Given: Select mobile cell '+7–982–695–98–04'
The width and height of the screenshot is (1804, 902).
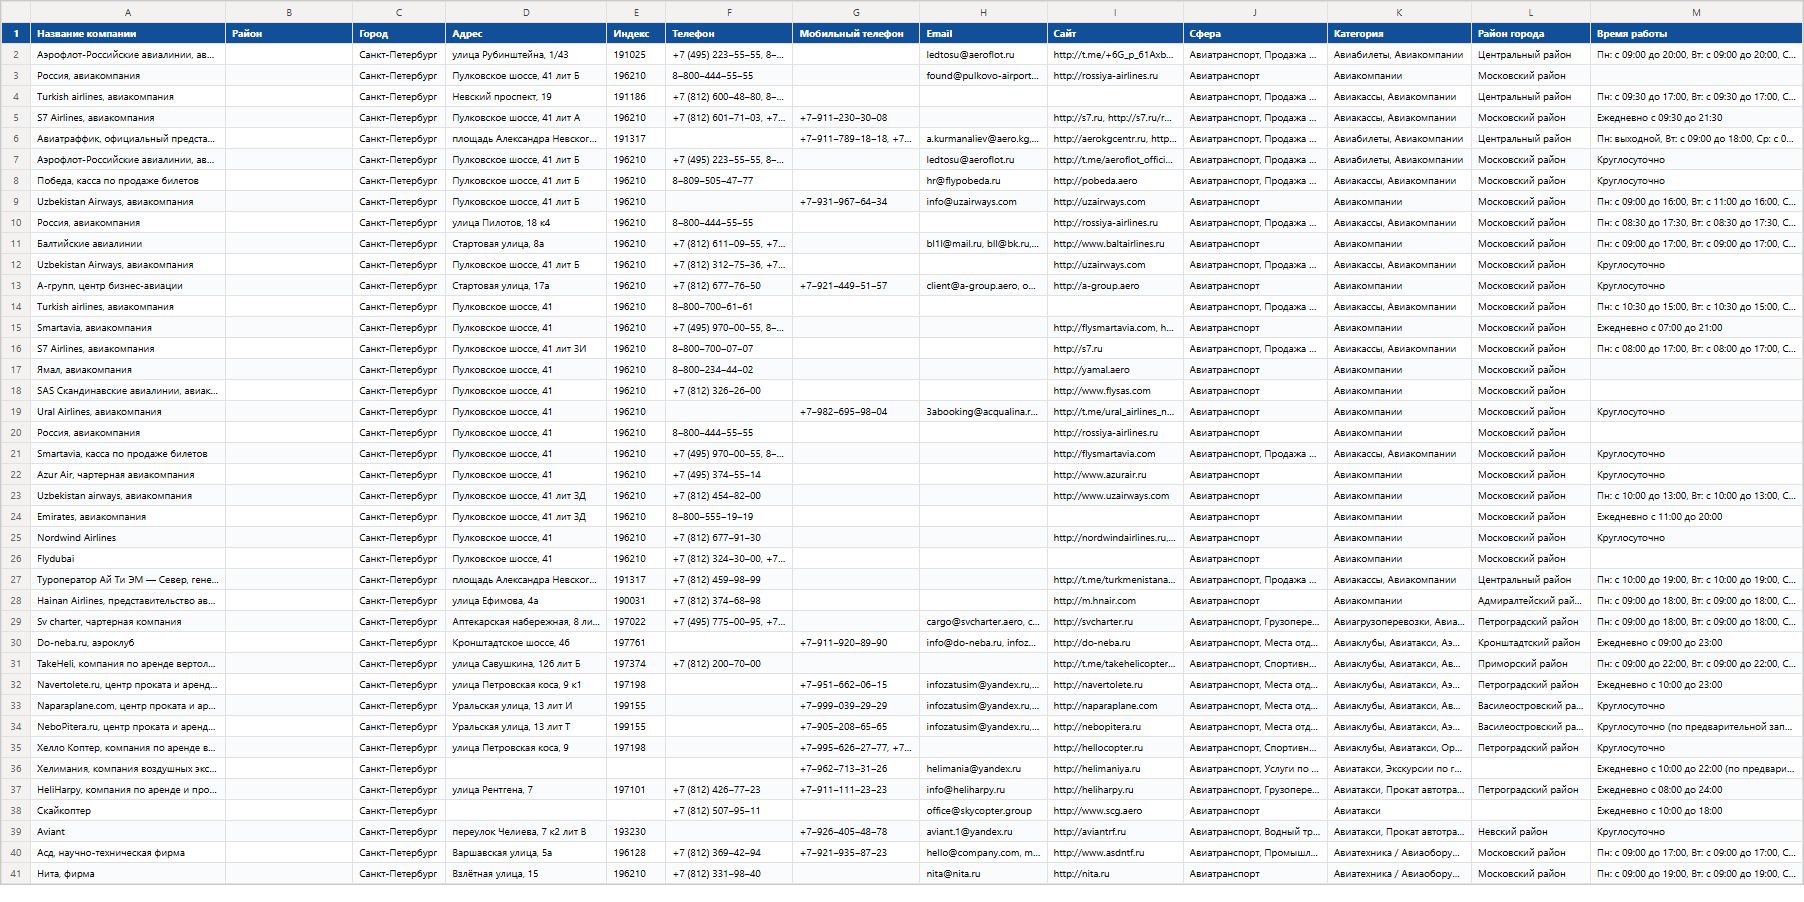Looking at the screenshot, I should pyautogui.click(x=856, y=411).
